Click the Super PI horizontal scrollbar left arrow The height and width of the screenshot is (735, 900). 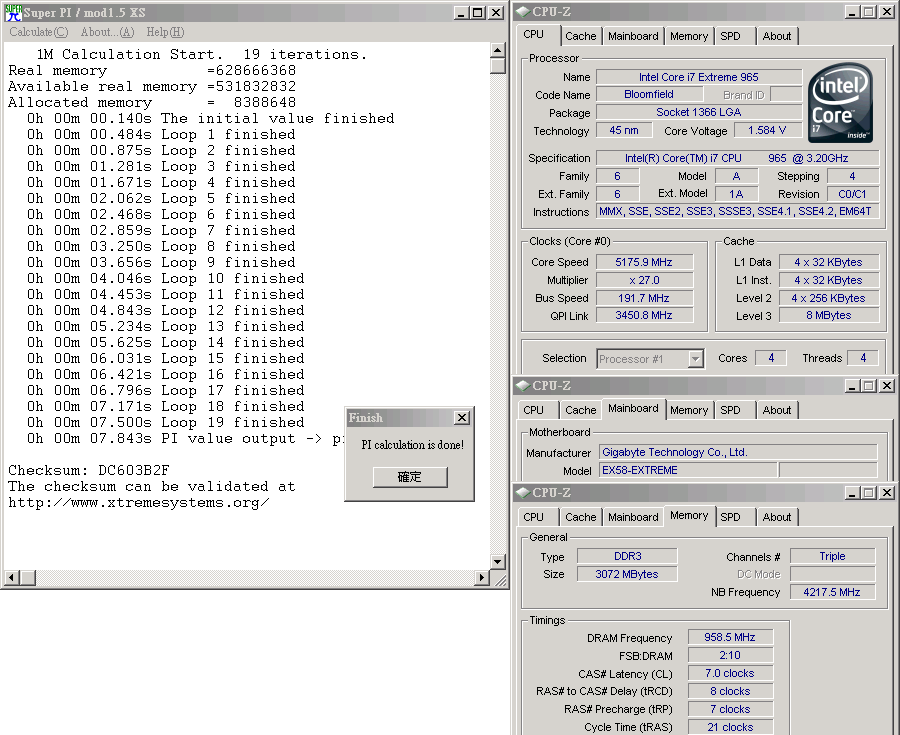[11, 577]
